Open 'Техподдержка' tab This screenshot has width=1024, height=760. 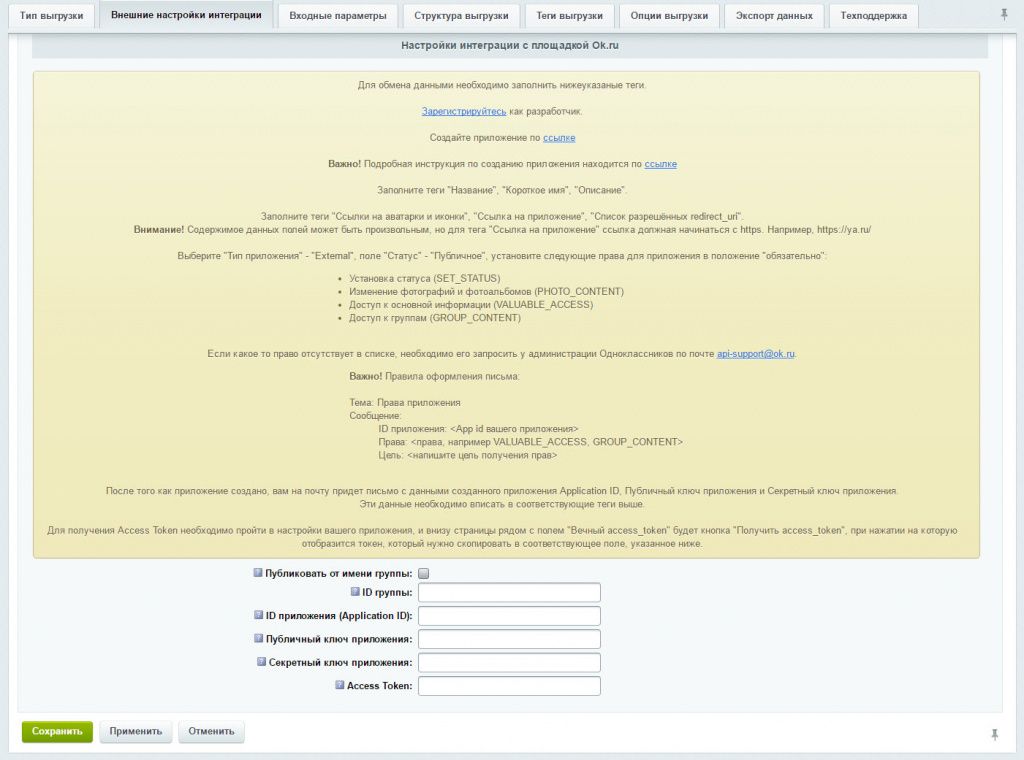tap(874, 16)
